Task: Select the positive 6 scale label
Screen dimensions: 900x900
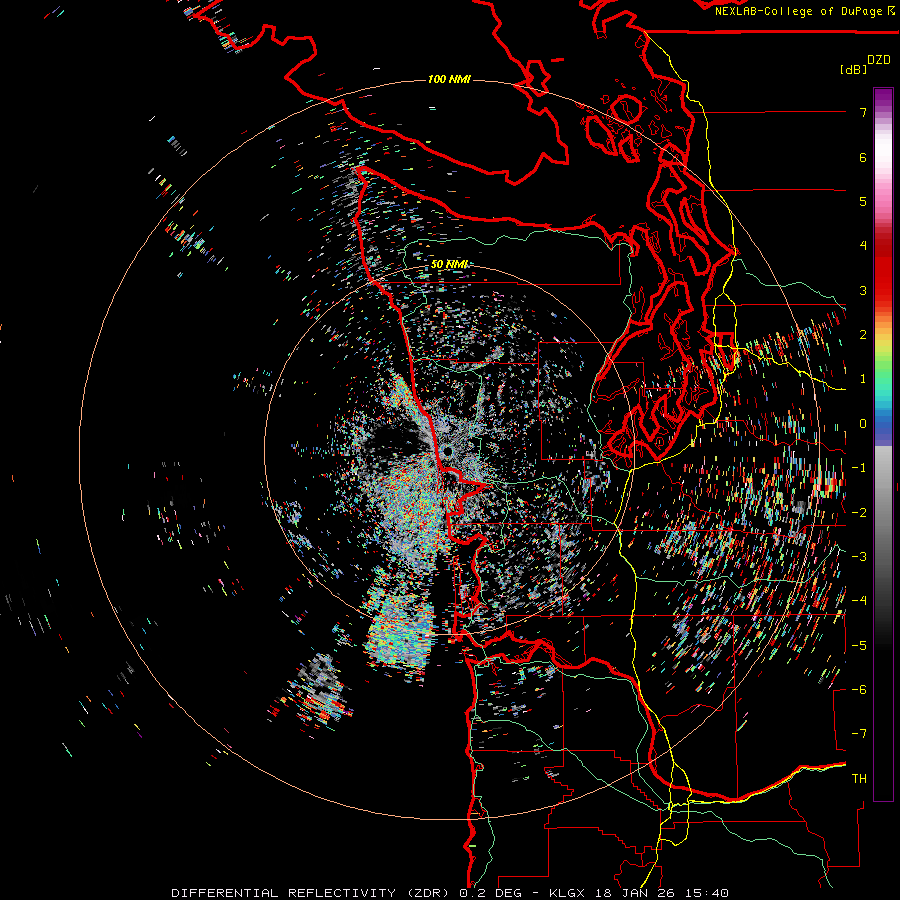Action: [x=863, y=157]
